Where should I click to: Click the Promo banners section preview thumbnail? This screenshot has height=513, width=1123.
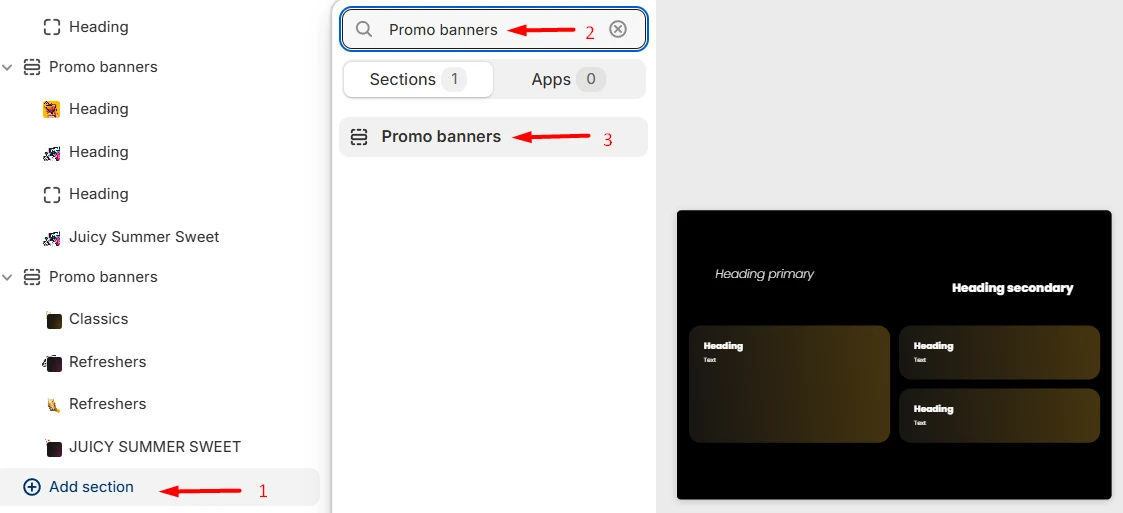(894, 355)
